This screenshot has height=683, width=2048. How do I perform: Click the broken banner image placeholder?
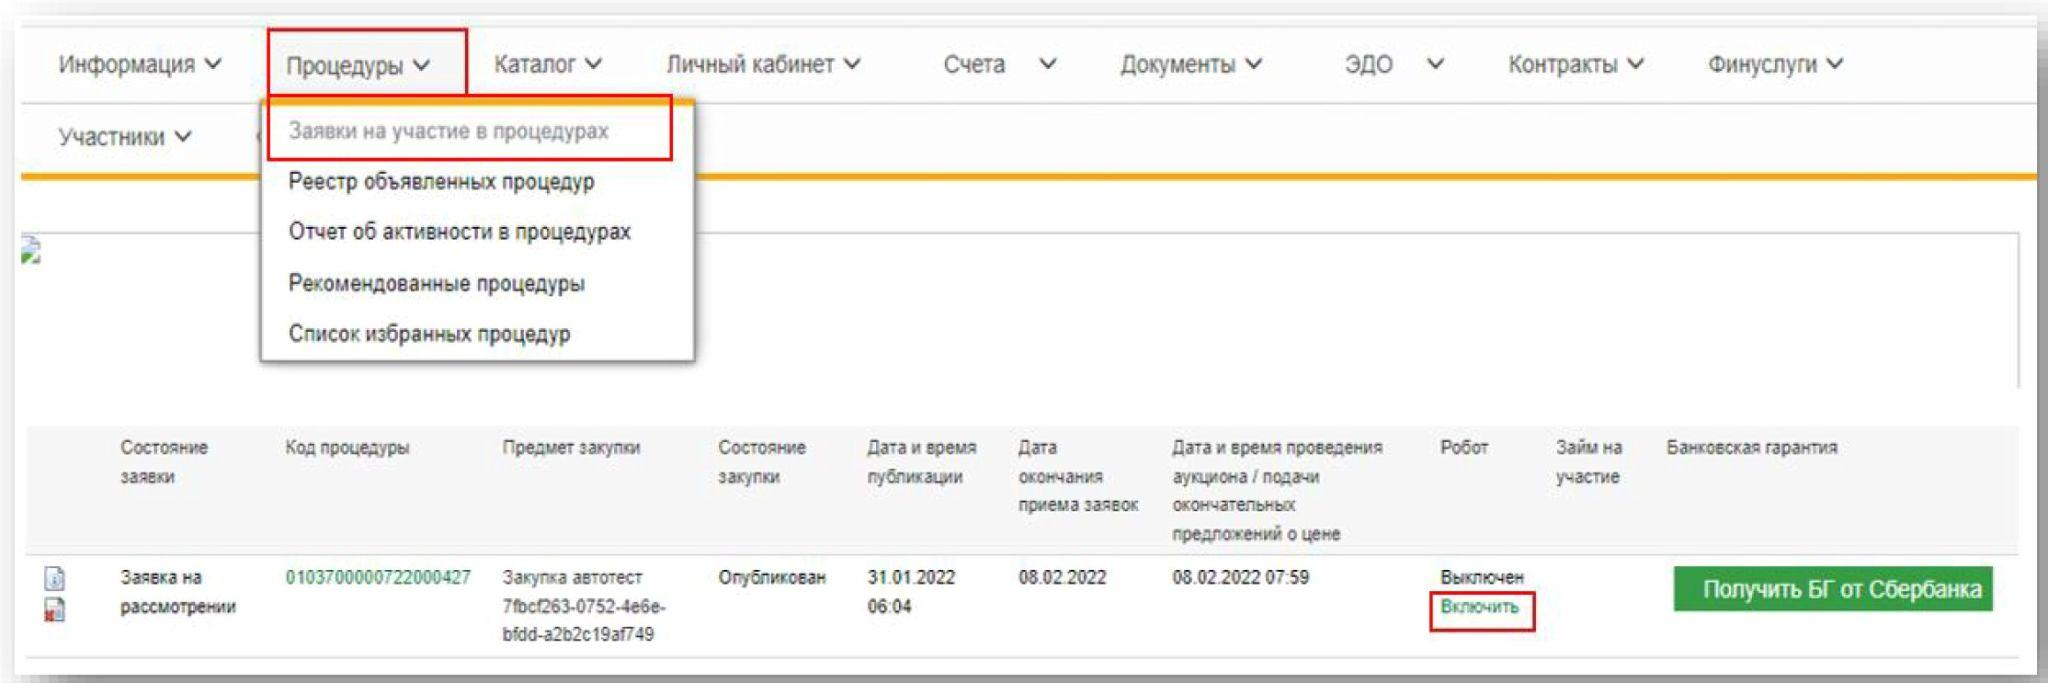point(30,251)
